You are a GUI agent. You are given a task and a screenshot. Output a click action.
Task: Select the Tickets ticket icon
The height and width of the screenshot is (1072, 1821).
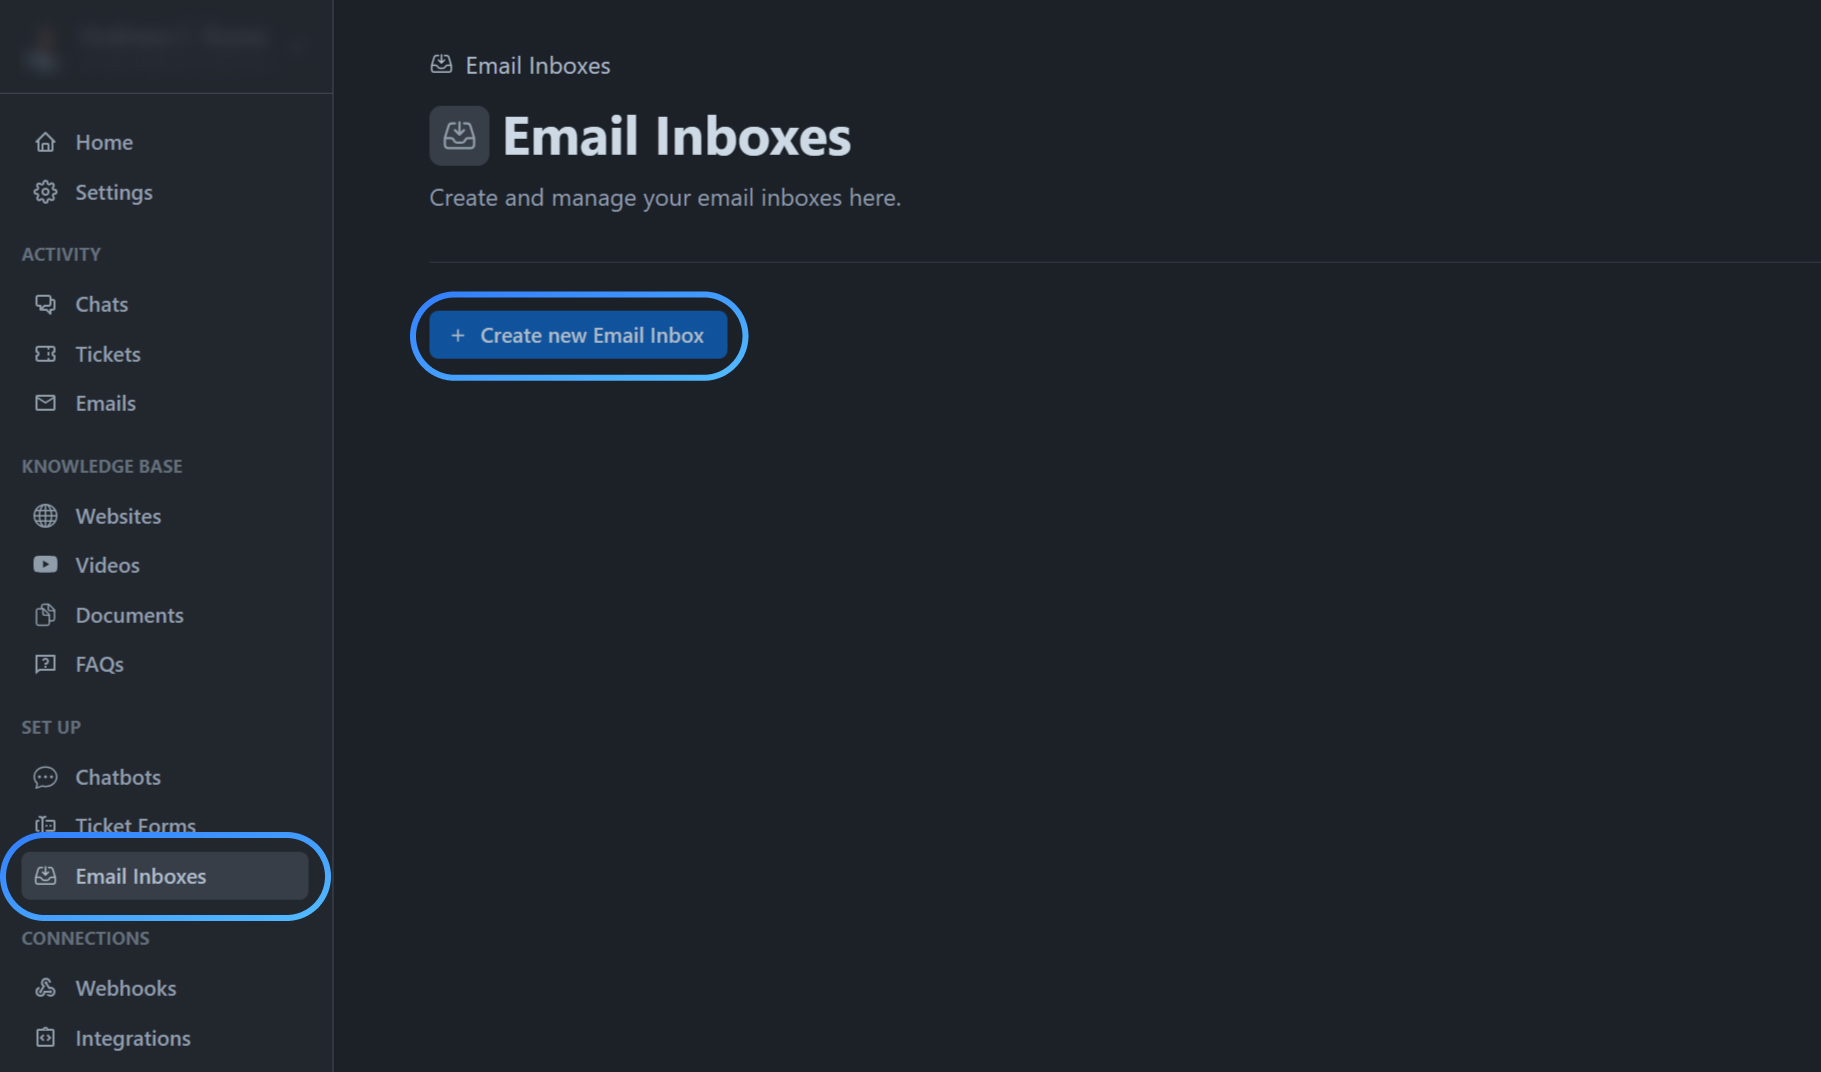(46, 354)
